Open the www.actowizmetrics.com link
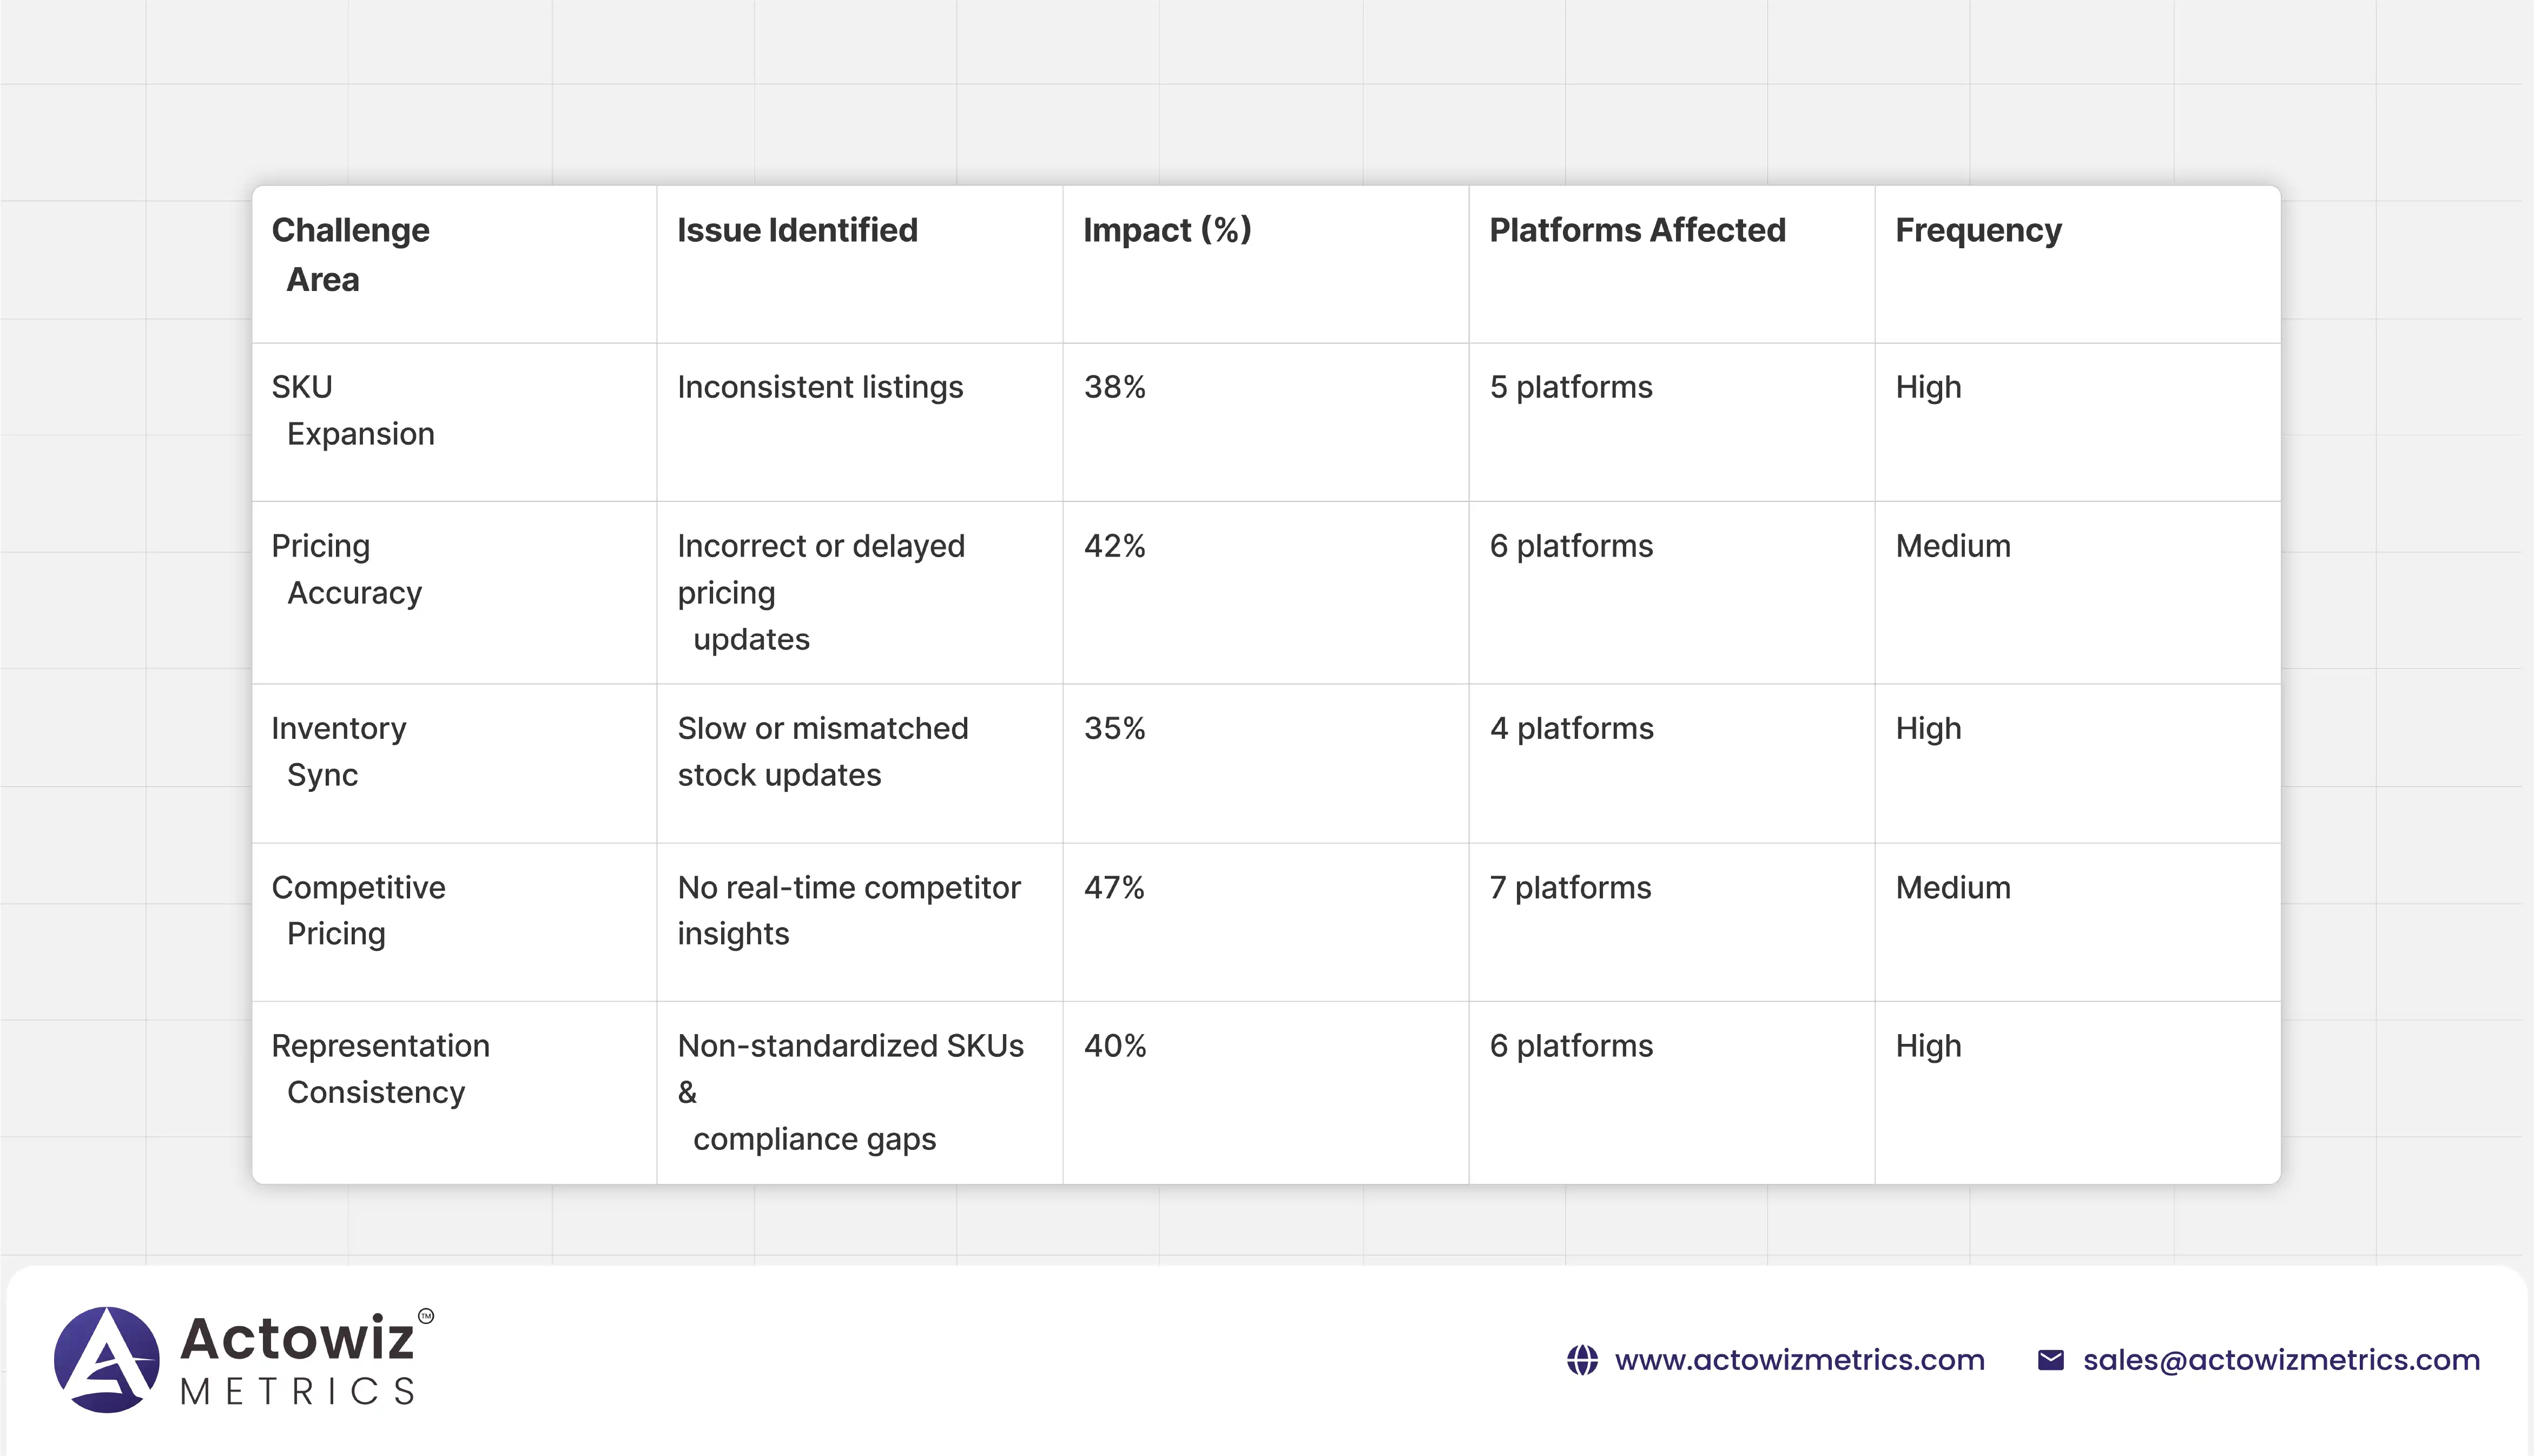The image size is (2534, 1456). pyautogui.click(x=1799, y=1360)
